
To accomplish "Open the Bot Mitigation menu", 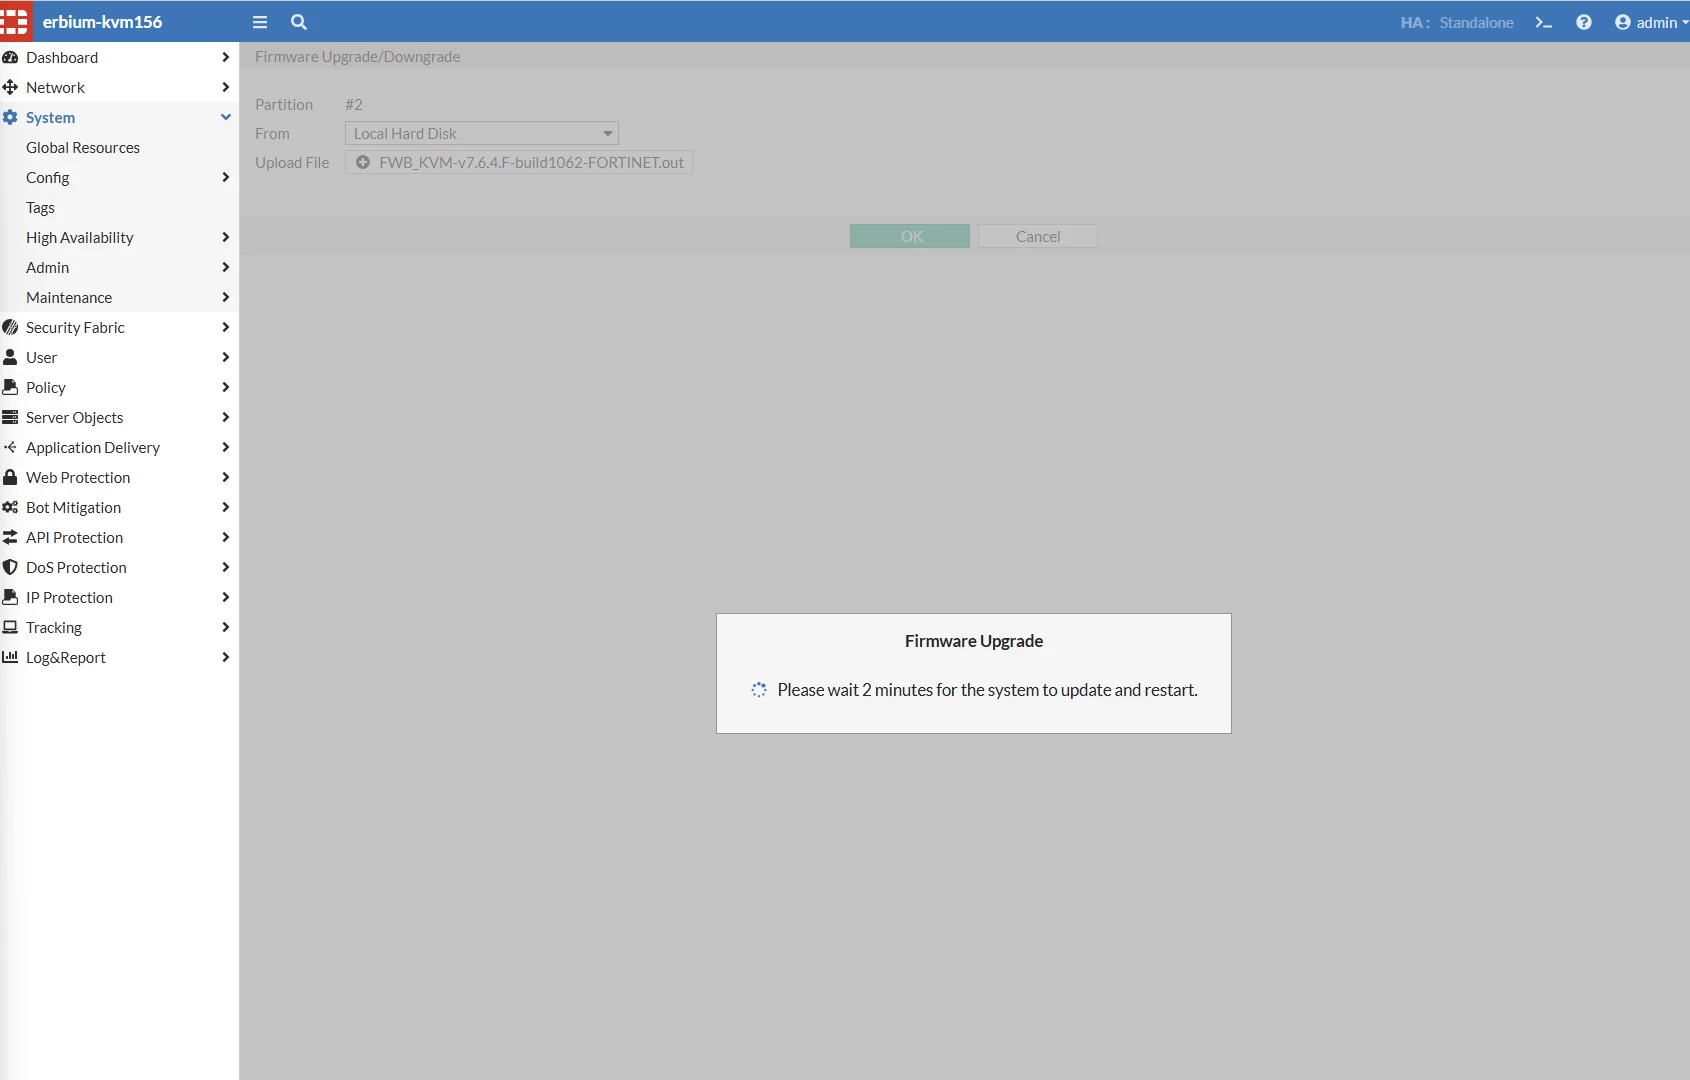I will click(x=119, y=507).
